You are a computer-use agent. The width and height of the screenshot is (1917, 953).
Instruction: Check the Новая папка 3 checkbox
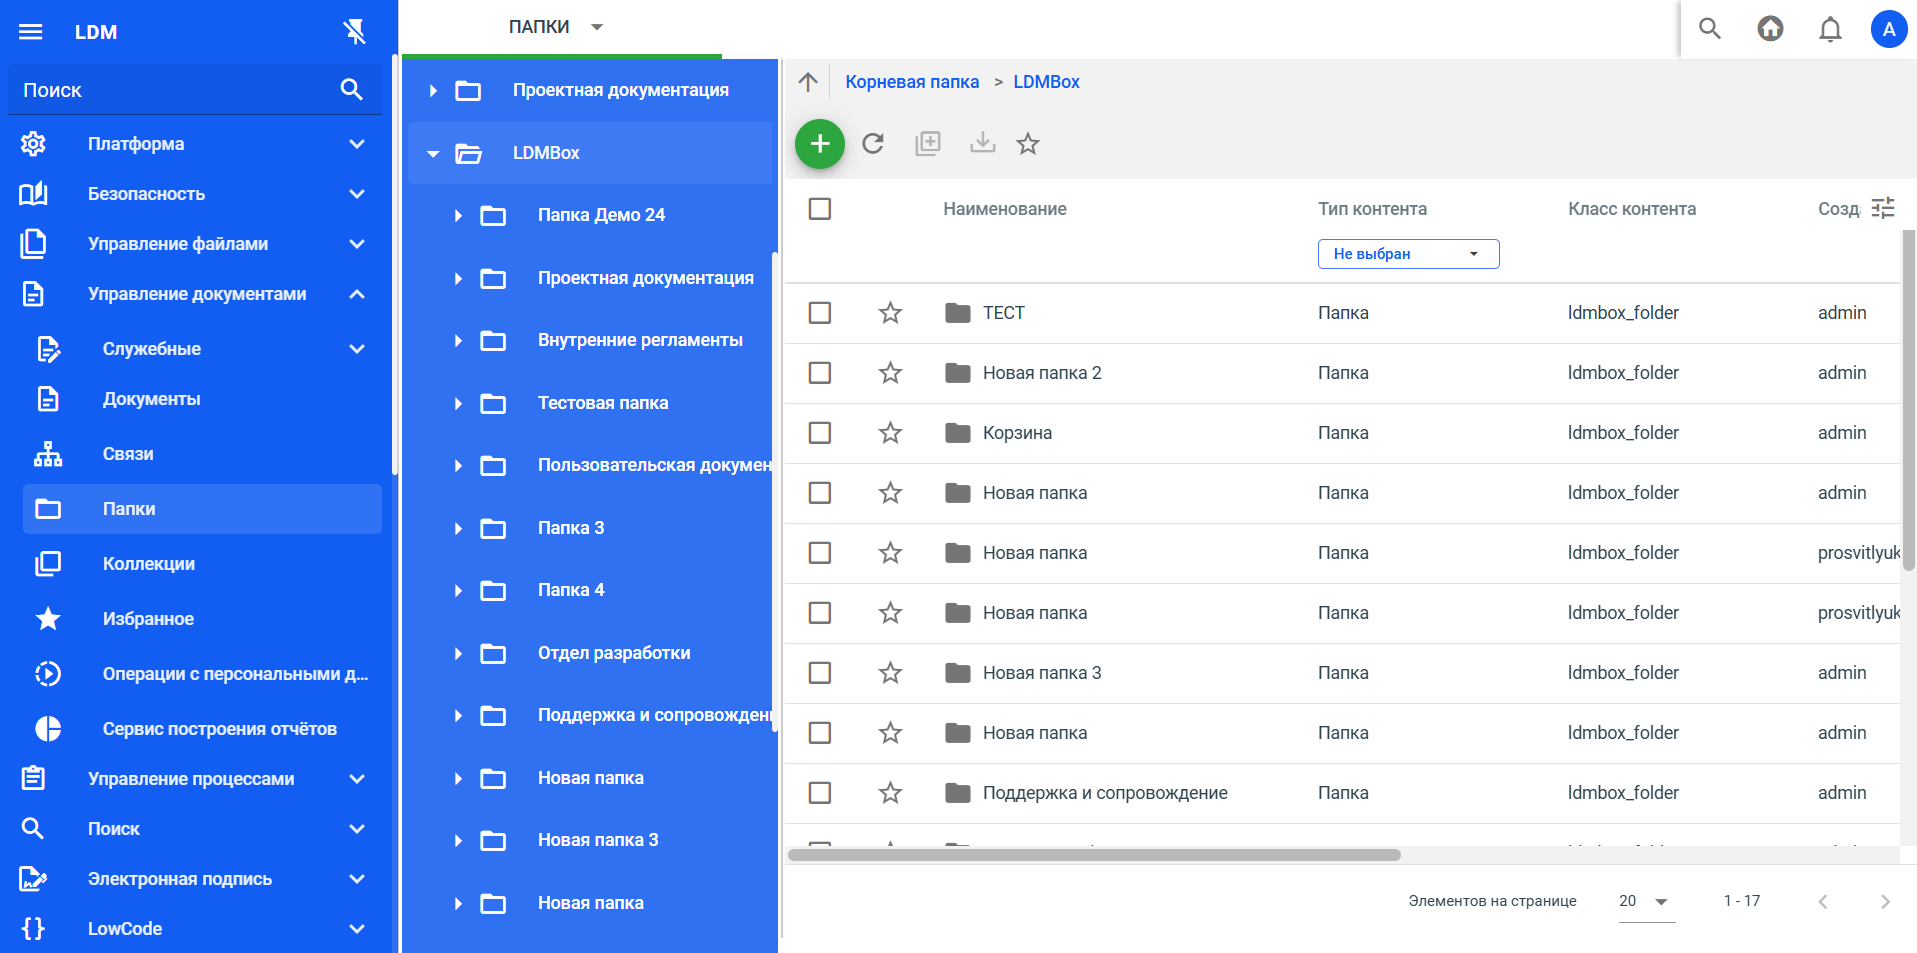(820, 673)
